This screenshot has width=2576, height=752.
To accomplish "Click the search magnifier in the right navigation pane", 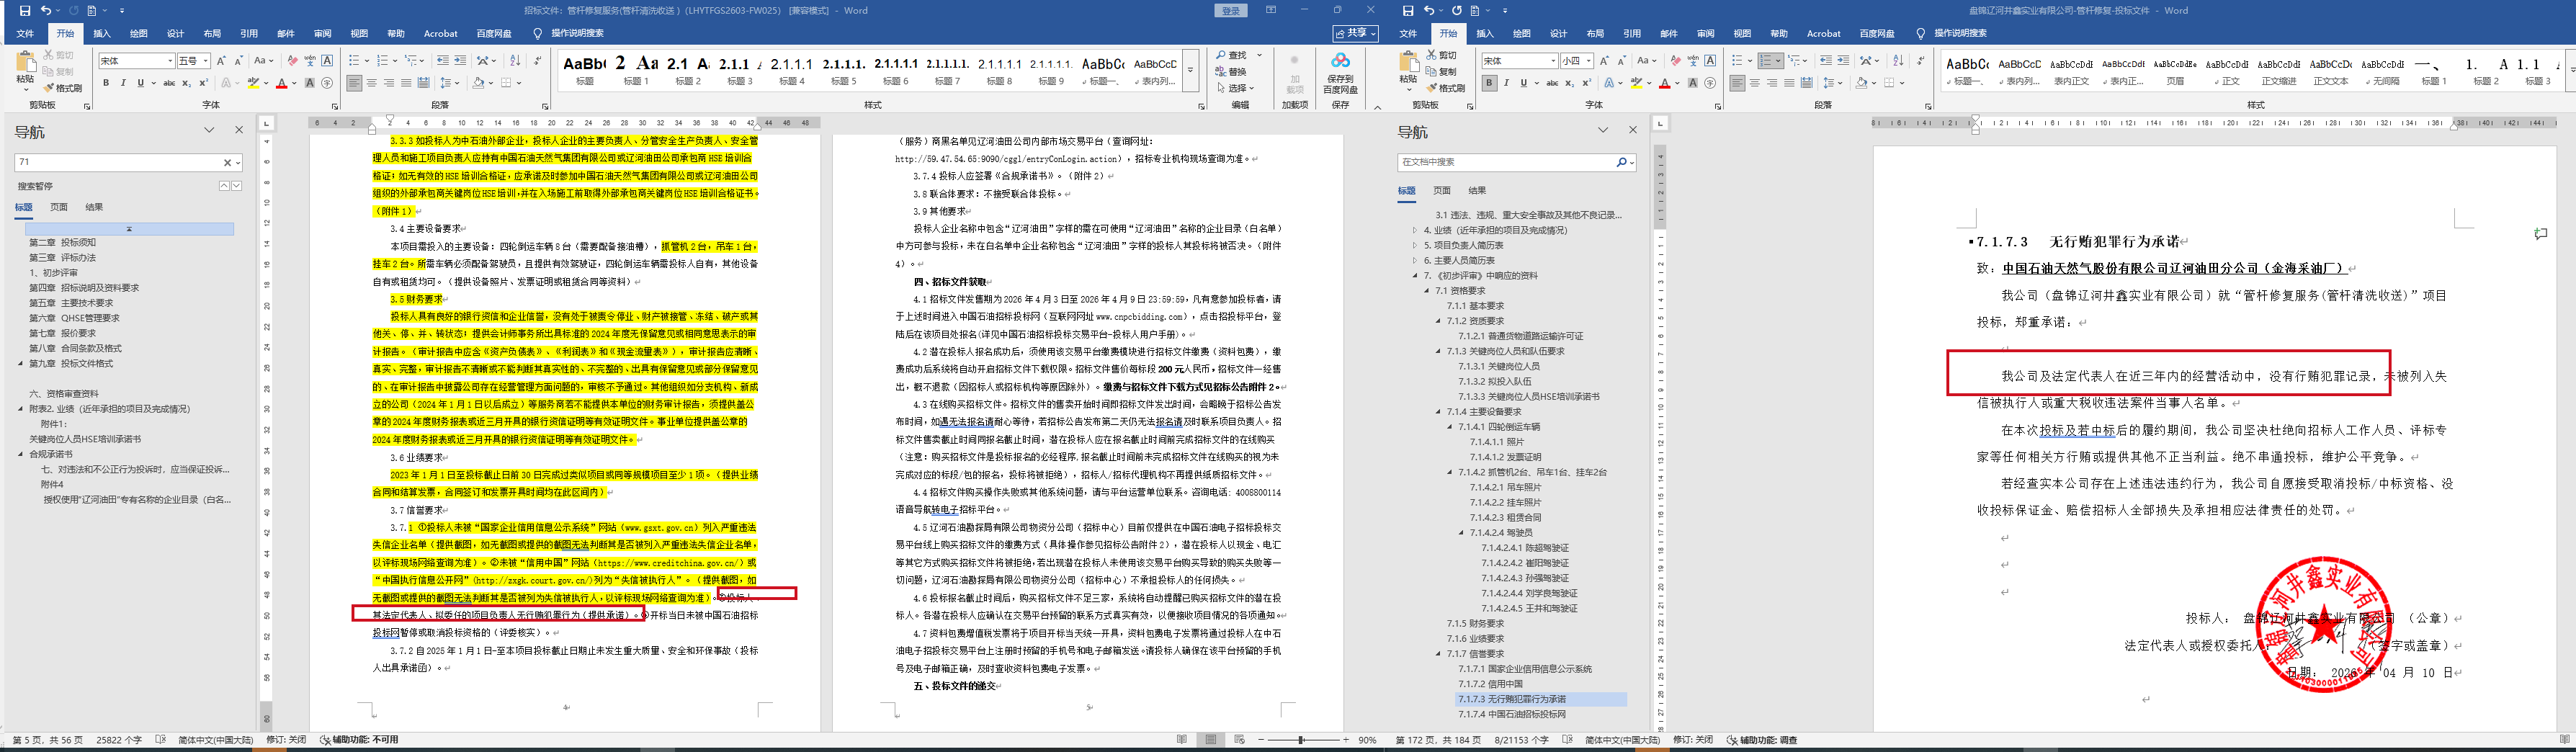I will pyautogui.click(x=1621, y=162).
